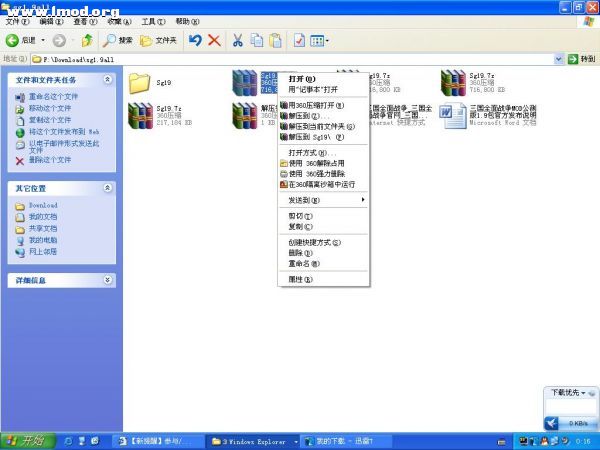Collapse the 文件和文件夹任务 panel
Screen dimensions: 600x450
click(x=108, y=78)
